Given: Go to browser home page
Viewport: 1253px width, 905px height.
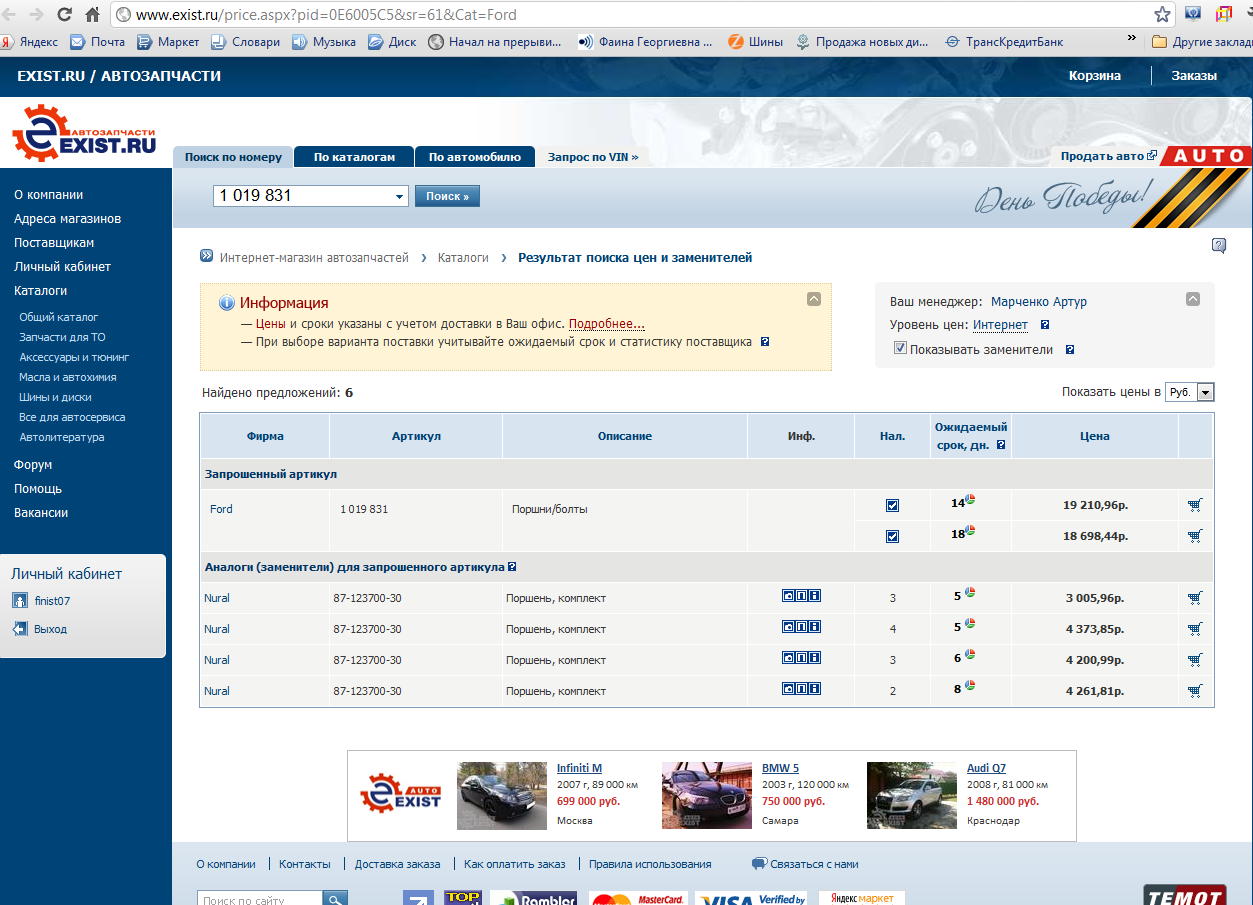Looking at the screenshot, I should (x=92, y=15).
